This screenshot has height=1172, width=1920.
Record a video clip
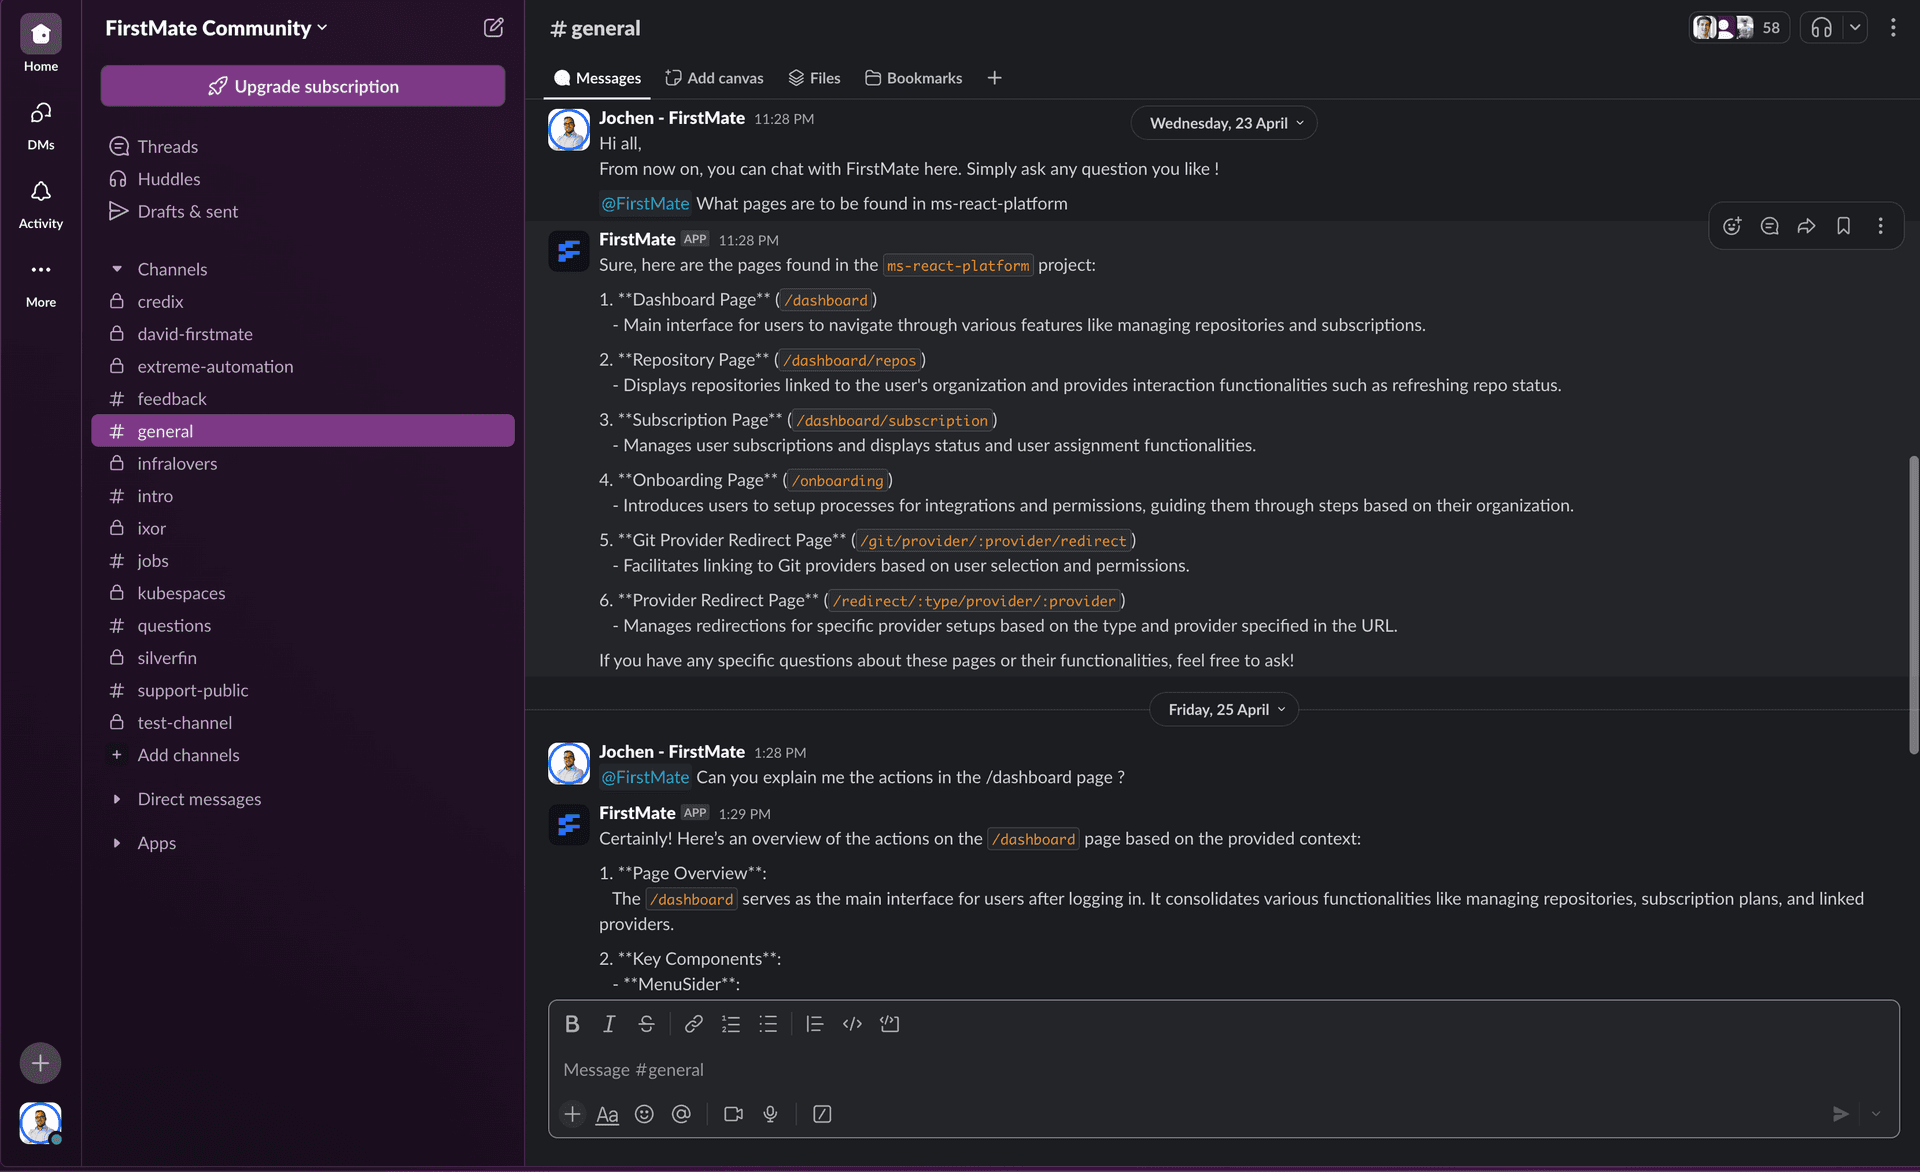[x=733, y=1114]
